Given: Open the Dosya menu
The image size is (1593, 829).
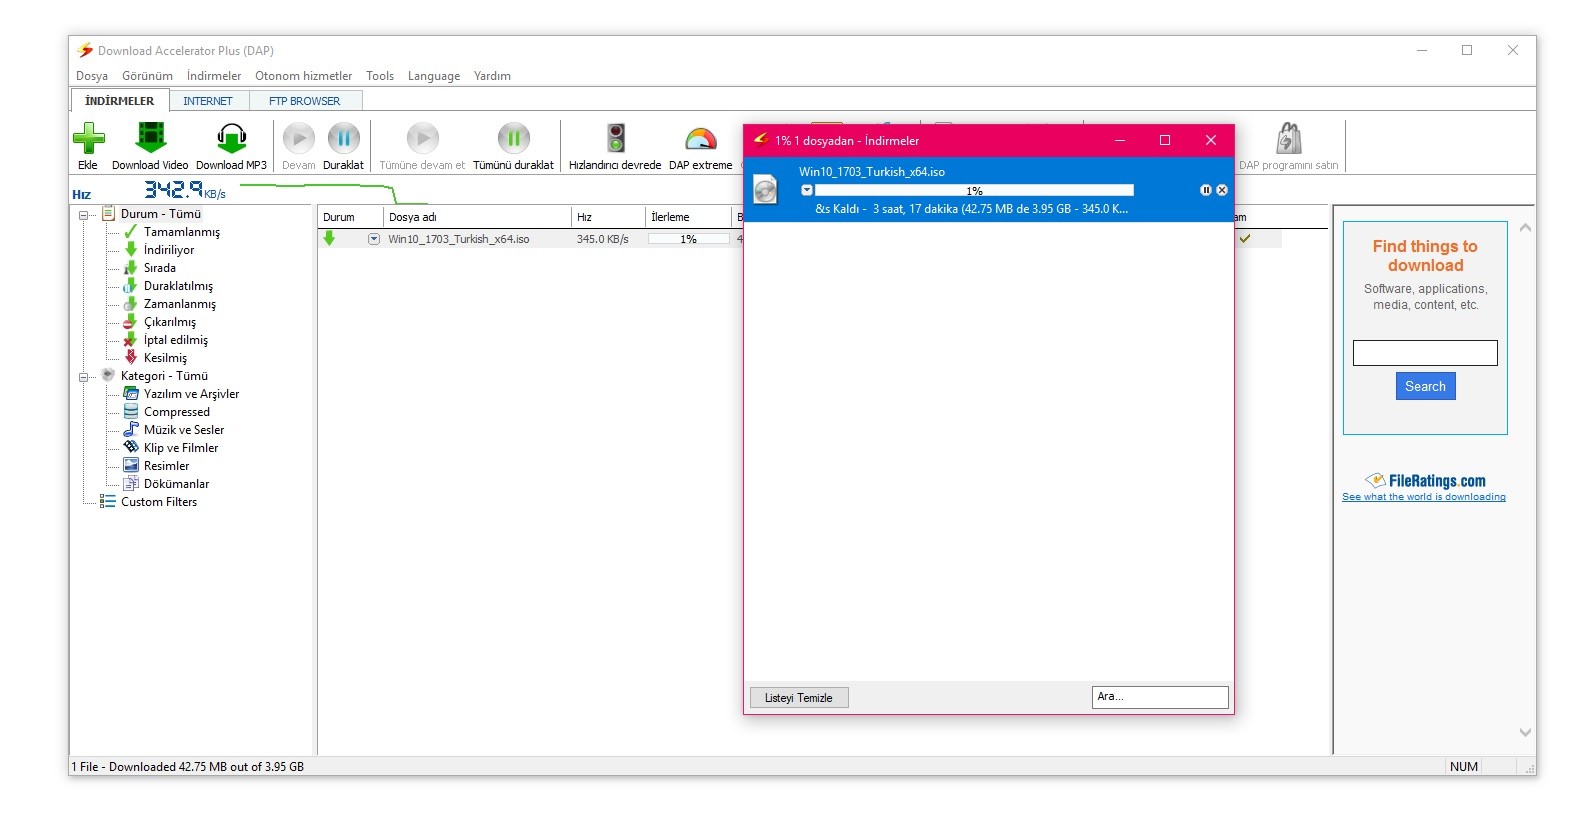Looking at the screenshot, I should pyautogui.click(x=92, y=76).
